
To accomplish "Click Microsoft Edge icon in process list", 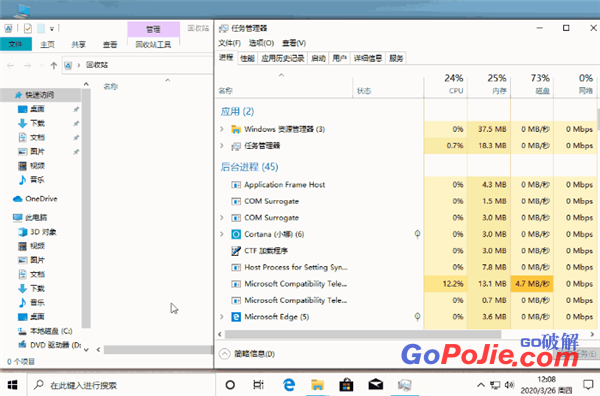I will pyautogui.click(x=236, y=316).
